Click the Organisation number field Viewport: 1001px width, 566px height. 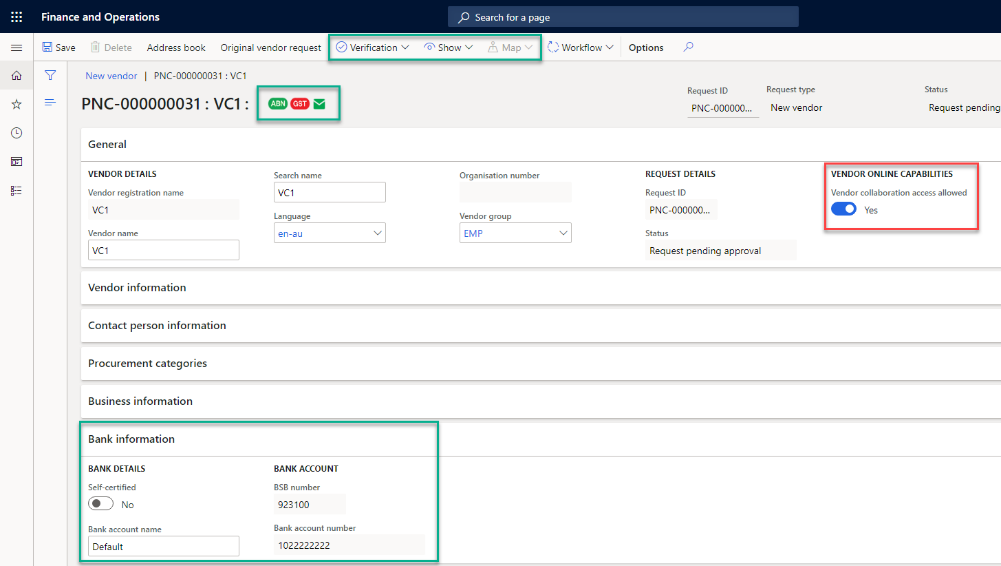click(515, 192)
